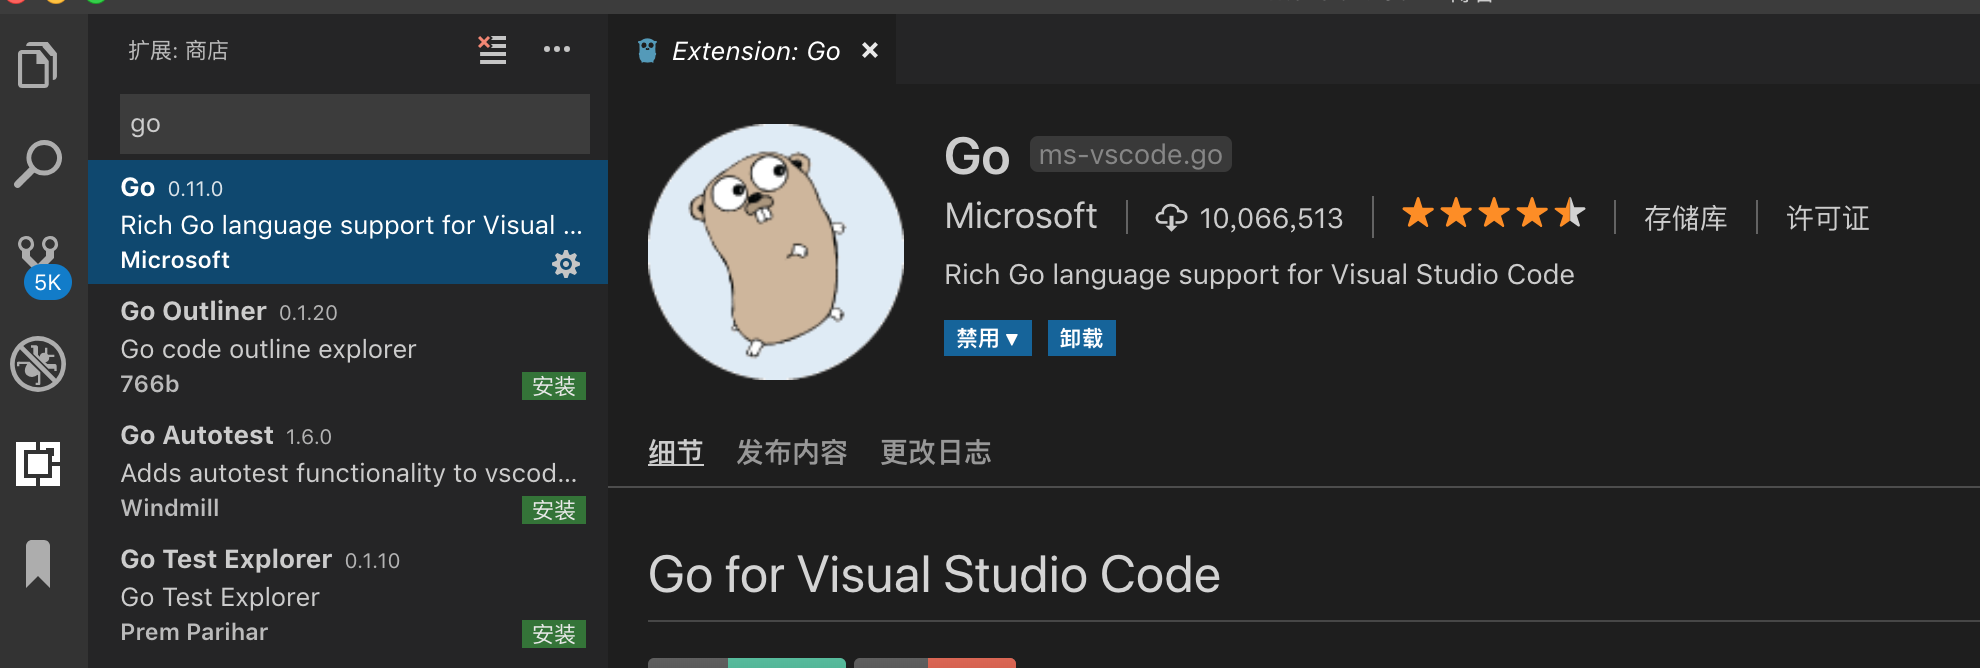
Task: Open the Search magnifier in activity bar
Action: (x=38, y=163)
